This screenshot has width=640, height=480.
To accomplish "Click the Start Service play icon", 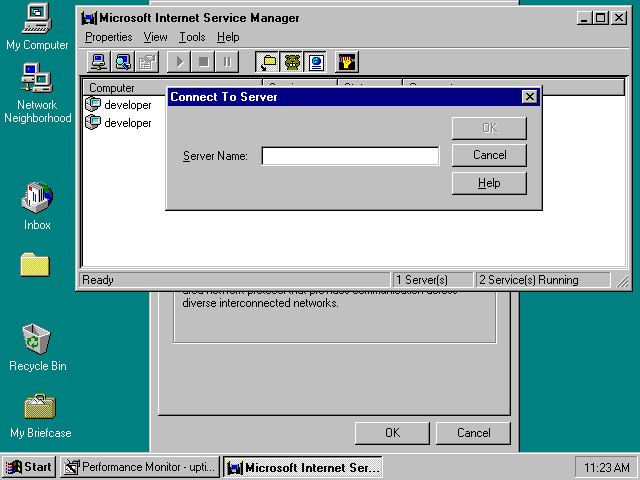I will click(179, 62).
